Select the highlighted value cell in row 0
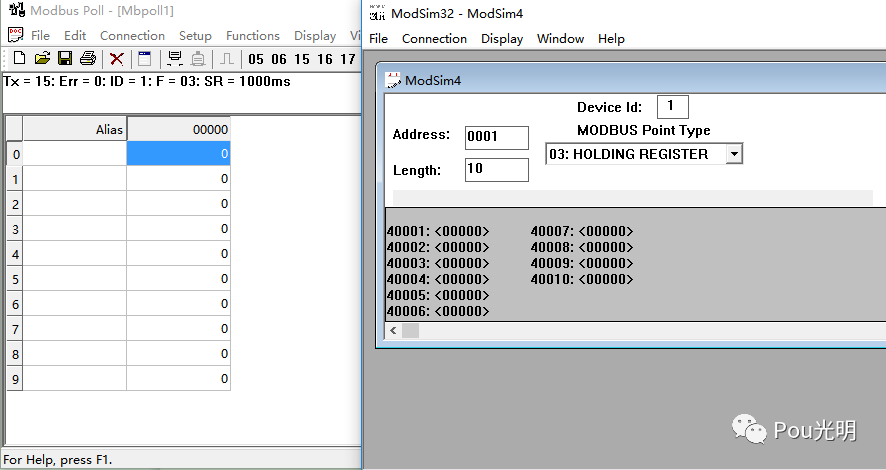The width and height of the screenshot is (886, 470). click(x=178, y=154)
